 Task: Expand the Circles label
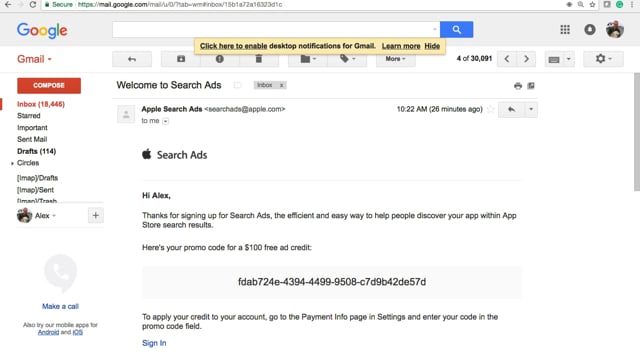(x=12, y=163)
